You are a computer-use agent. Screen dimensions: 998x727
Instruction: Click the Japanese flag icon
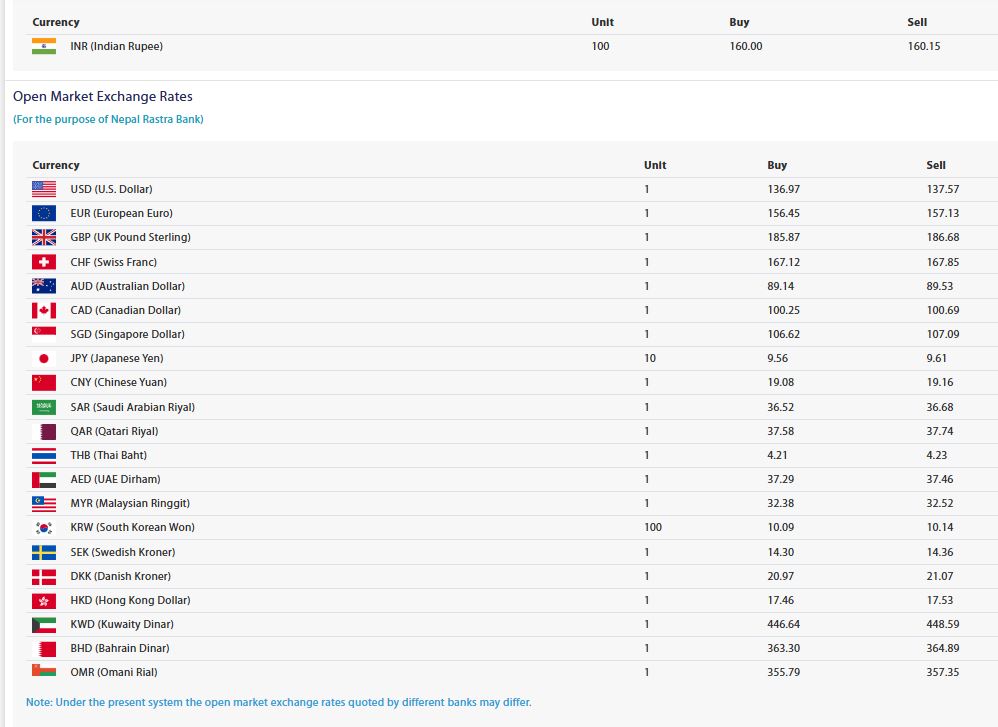[44, 358]
